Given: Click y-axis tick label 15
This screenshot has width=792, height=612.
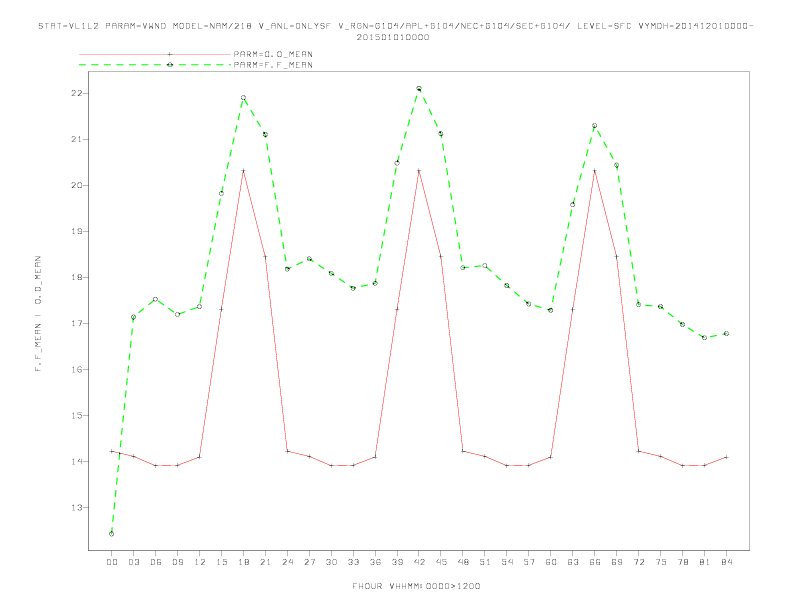Looking at the screenshot, I should pyautogui.click(x=76, y=416).
